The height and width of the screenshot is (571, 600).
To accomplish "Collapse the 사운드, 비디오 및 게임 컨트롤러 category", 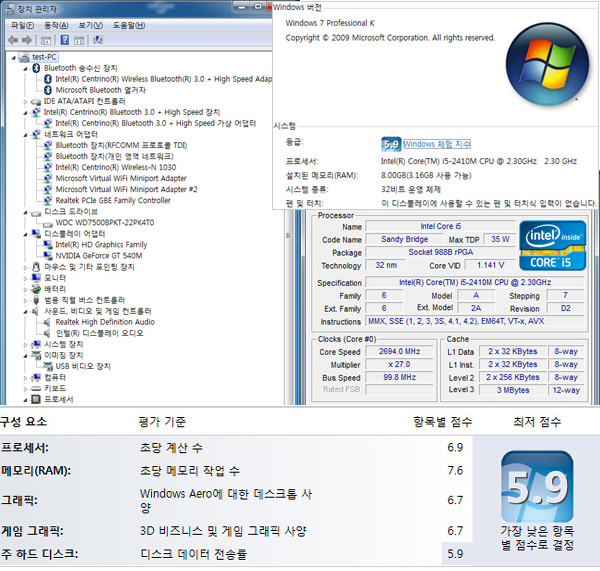I will 25,312.
